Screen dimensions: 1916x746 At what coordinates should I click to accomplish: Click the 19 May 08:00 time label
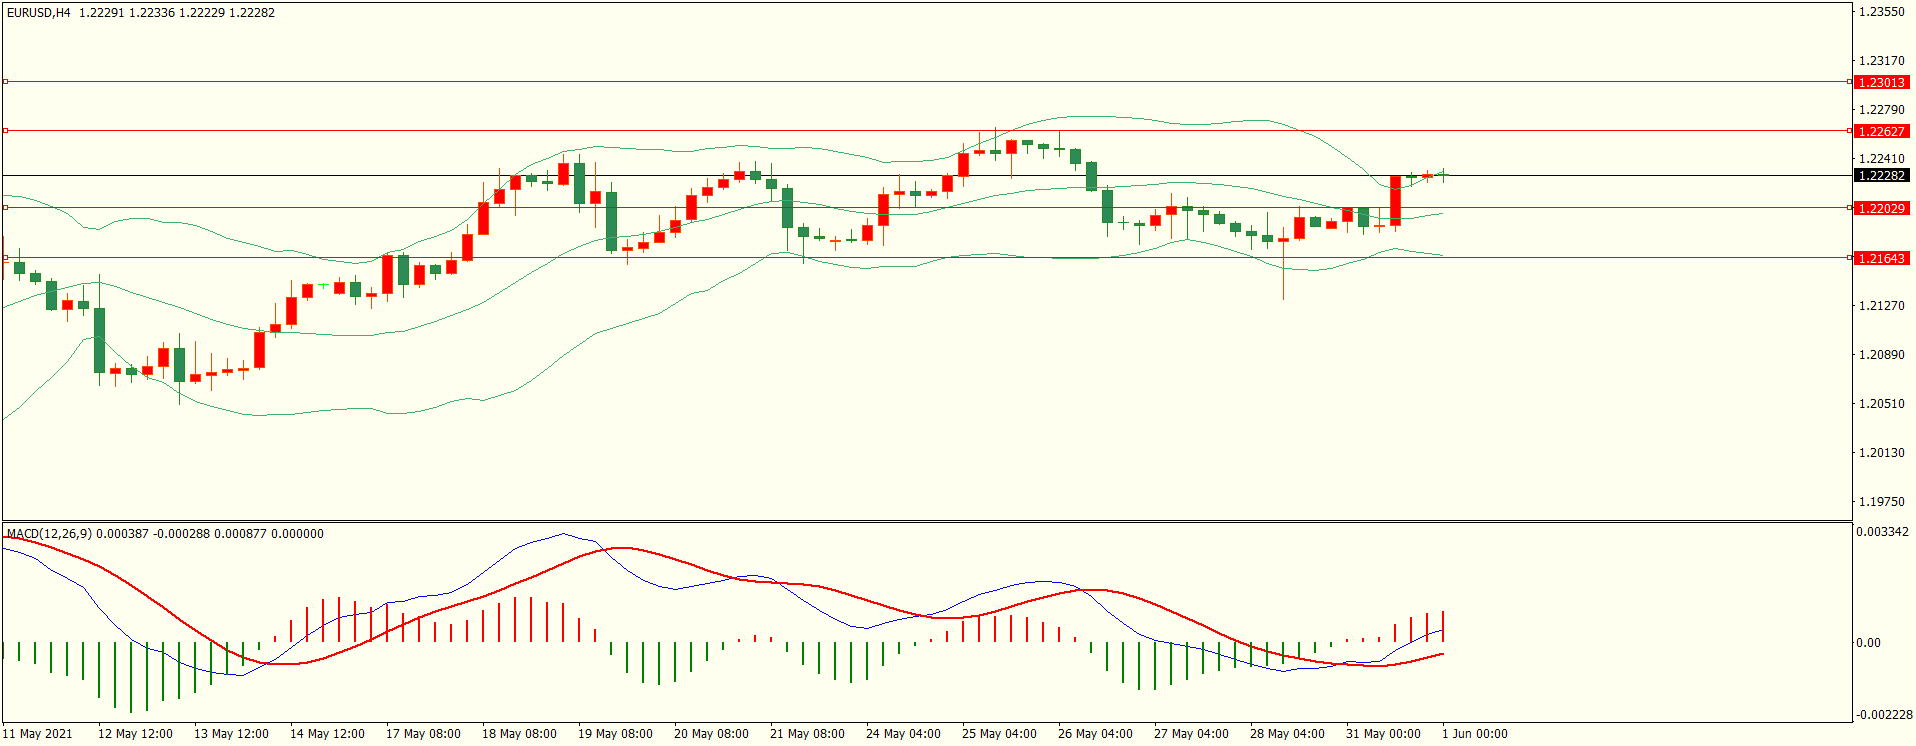(615, 734)
